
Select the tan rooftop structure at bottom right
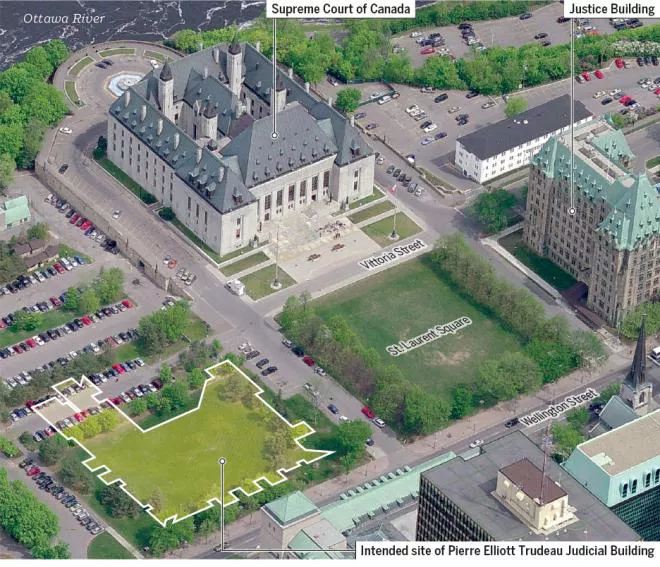(x=532, y=492)
